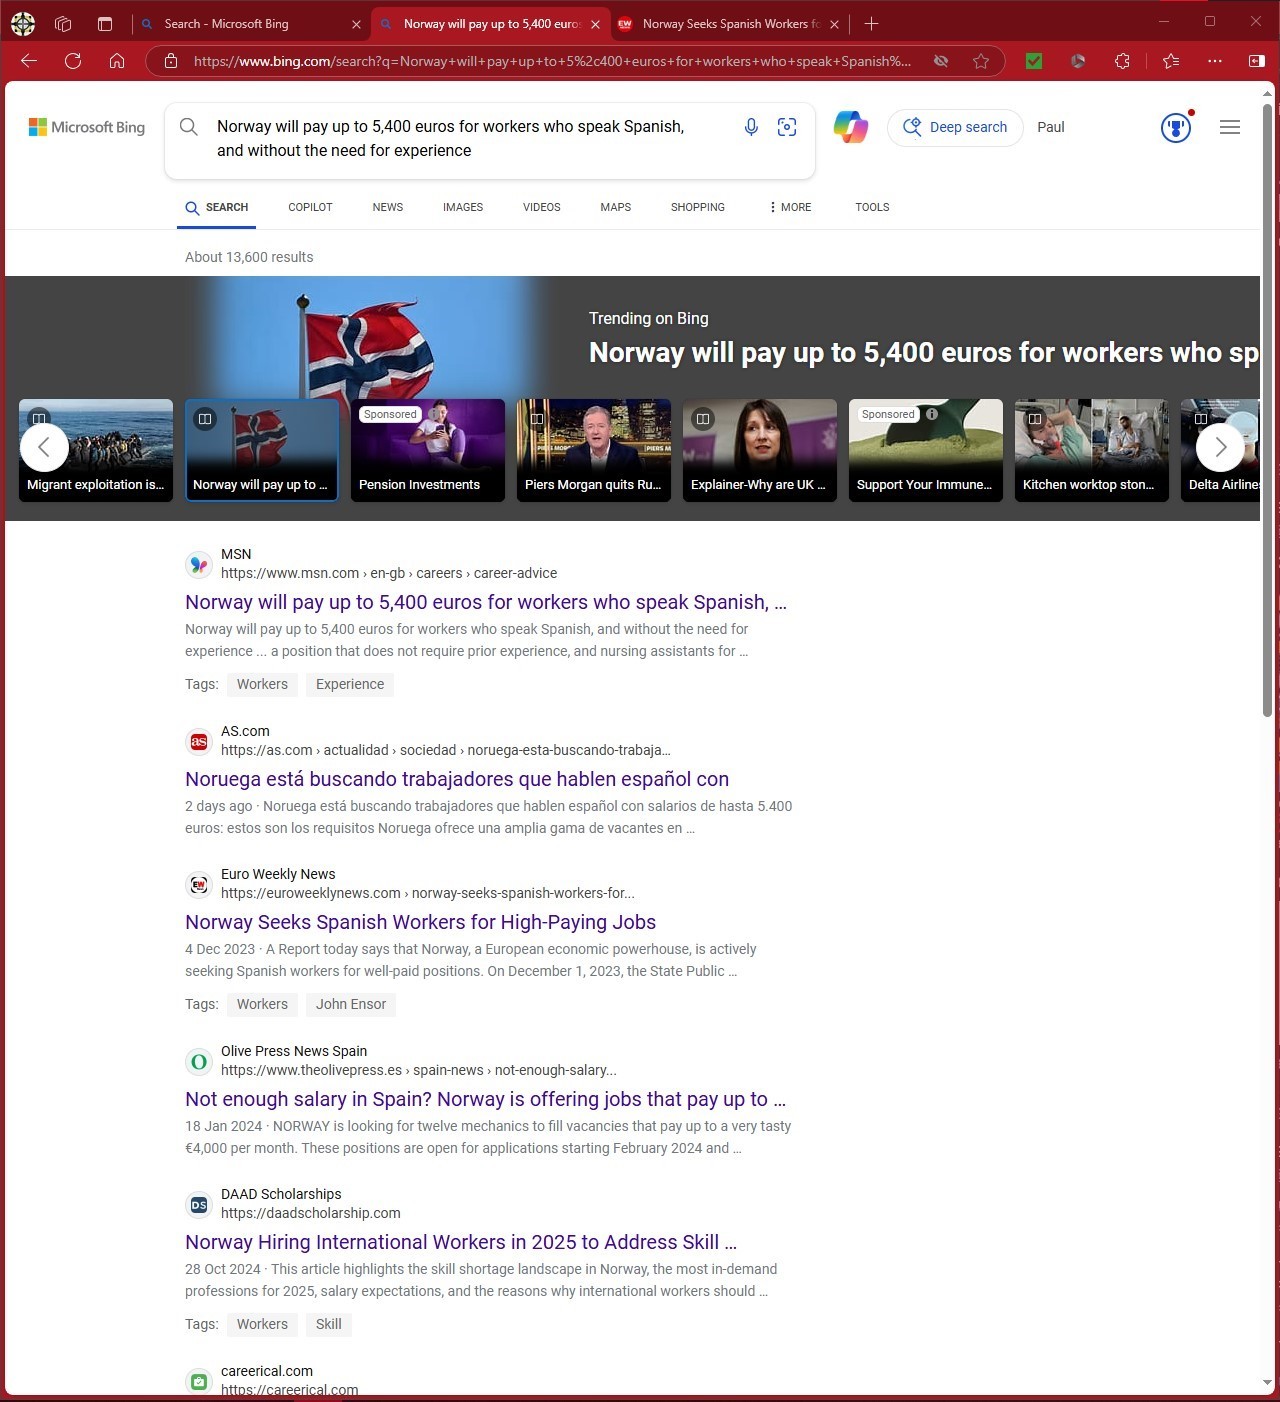Open the Pension Investments sponsored card
The image size is (1280, 1402).
pos(428,450)
